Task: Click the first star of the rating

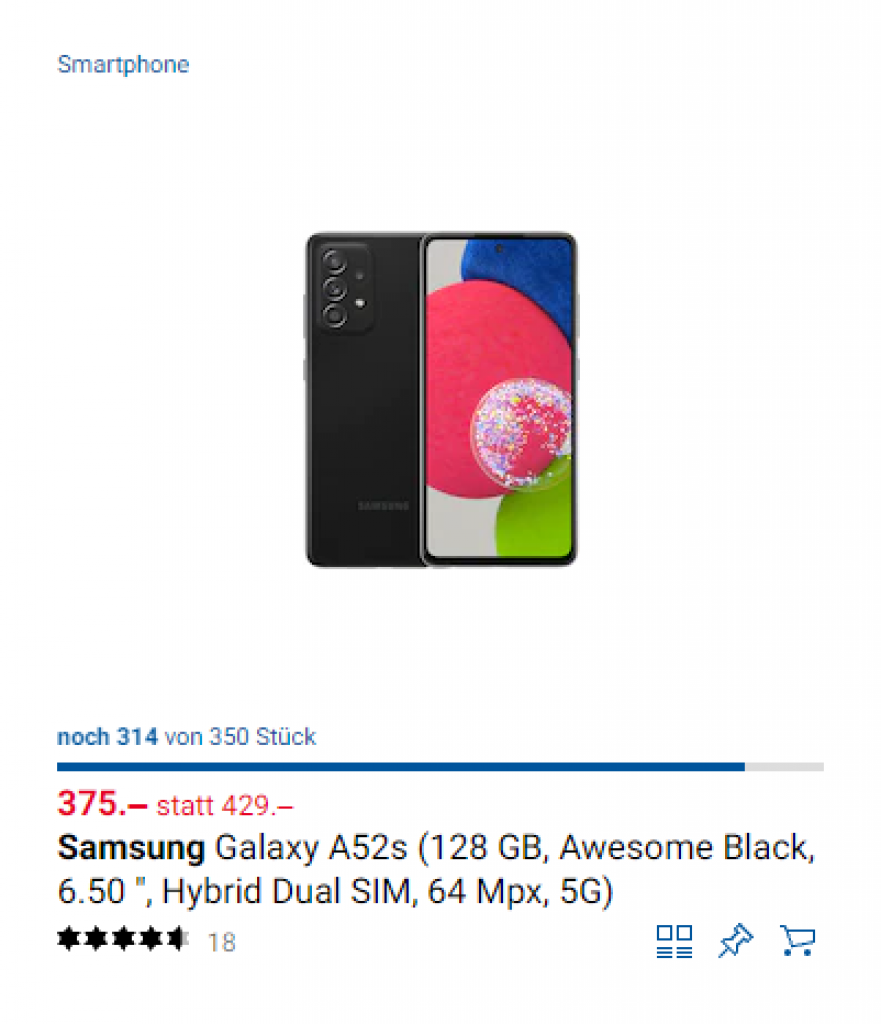Action: pyautogui.click(x=69, y=940)
